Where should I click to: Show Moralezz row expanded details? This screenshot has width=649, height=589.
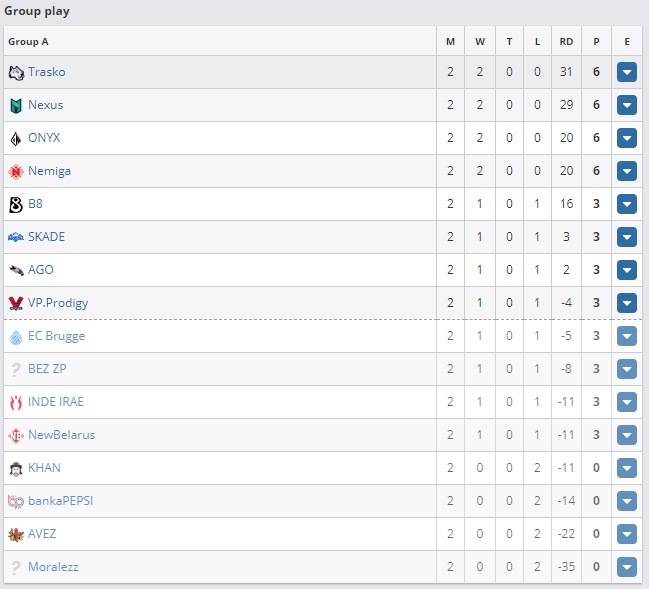tap(627, 567)
